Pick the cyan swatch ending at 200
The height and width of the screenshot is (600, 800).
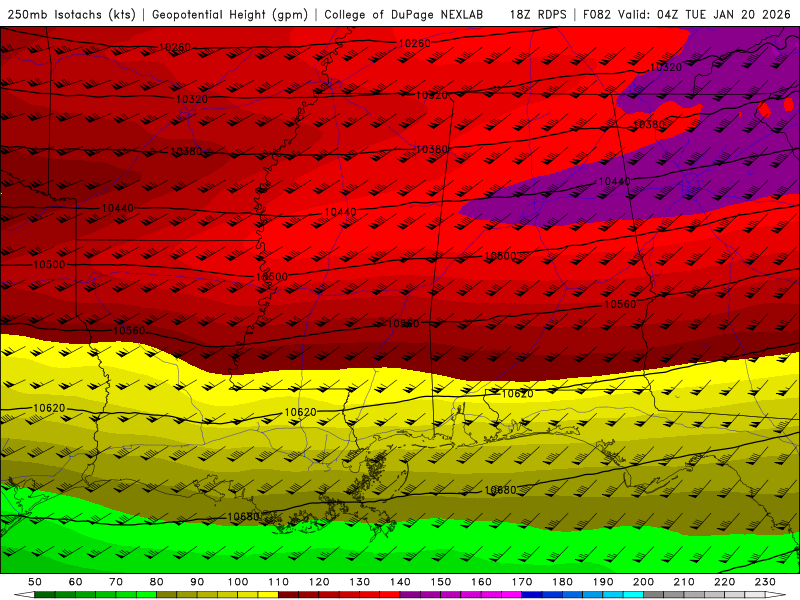pos(634,595)
